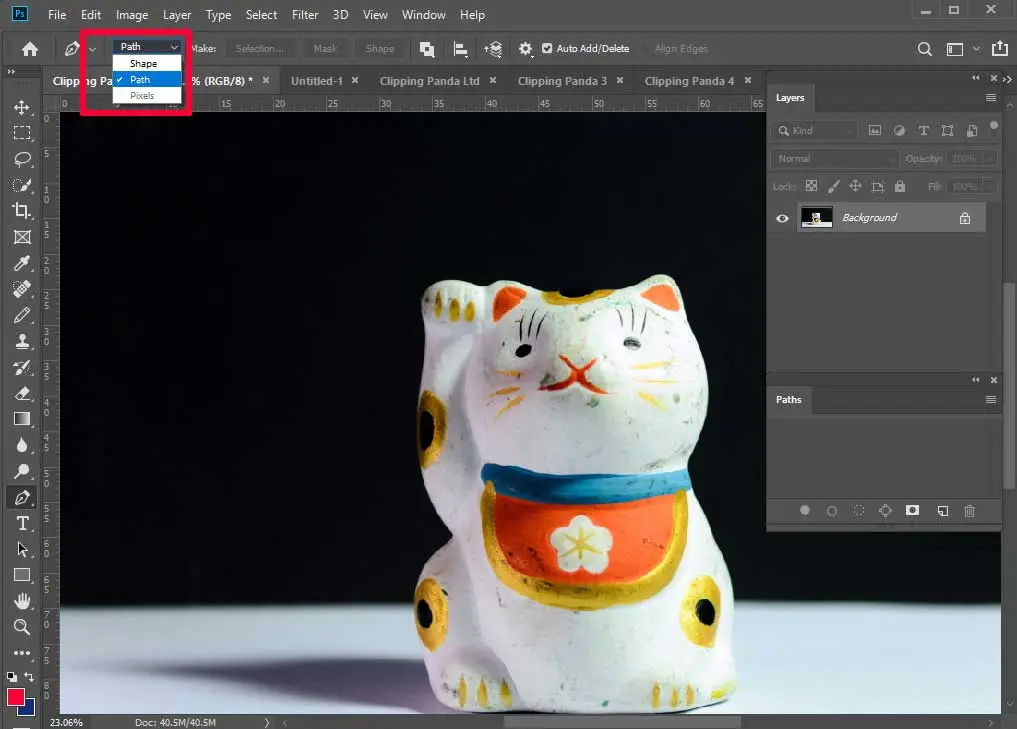Open the Filter menu
1017x729 pixels.
pyautogui.click(x=305, y=14)
